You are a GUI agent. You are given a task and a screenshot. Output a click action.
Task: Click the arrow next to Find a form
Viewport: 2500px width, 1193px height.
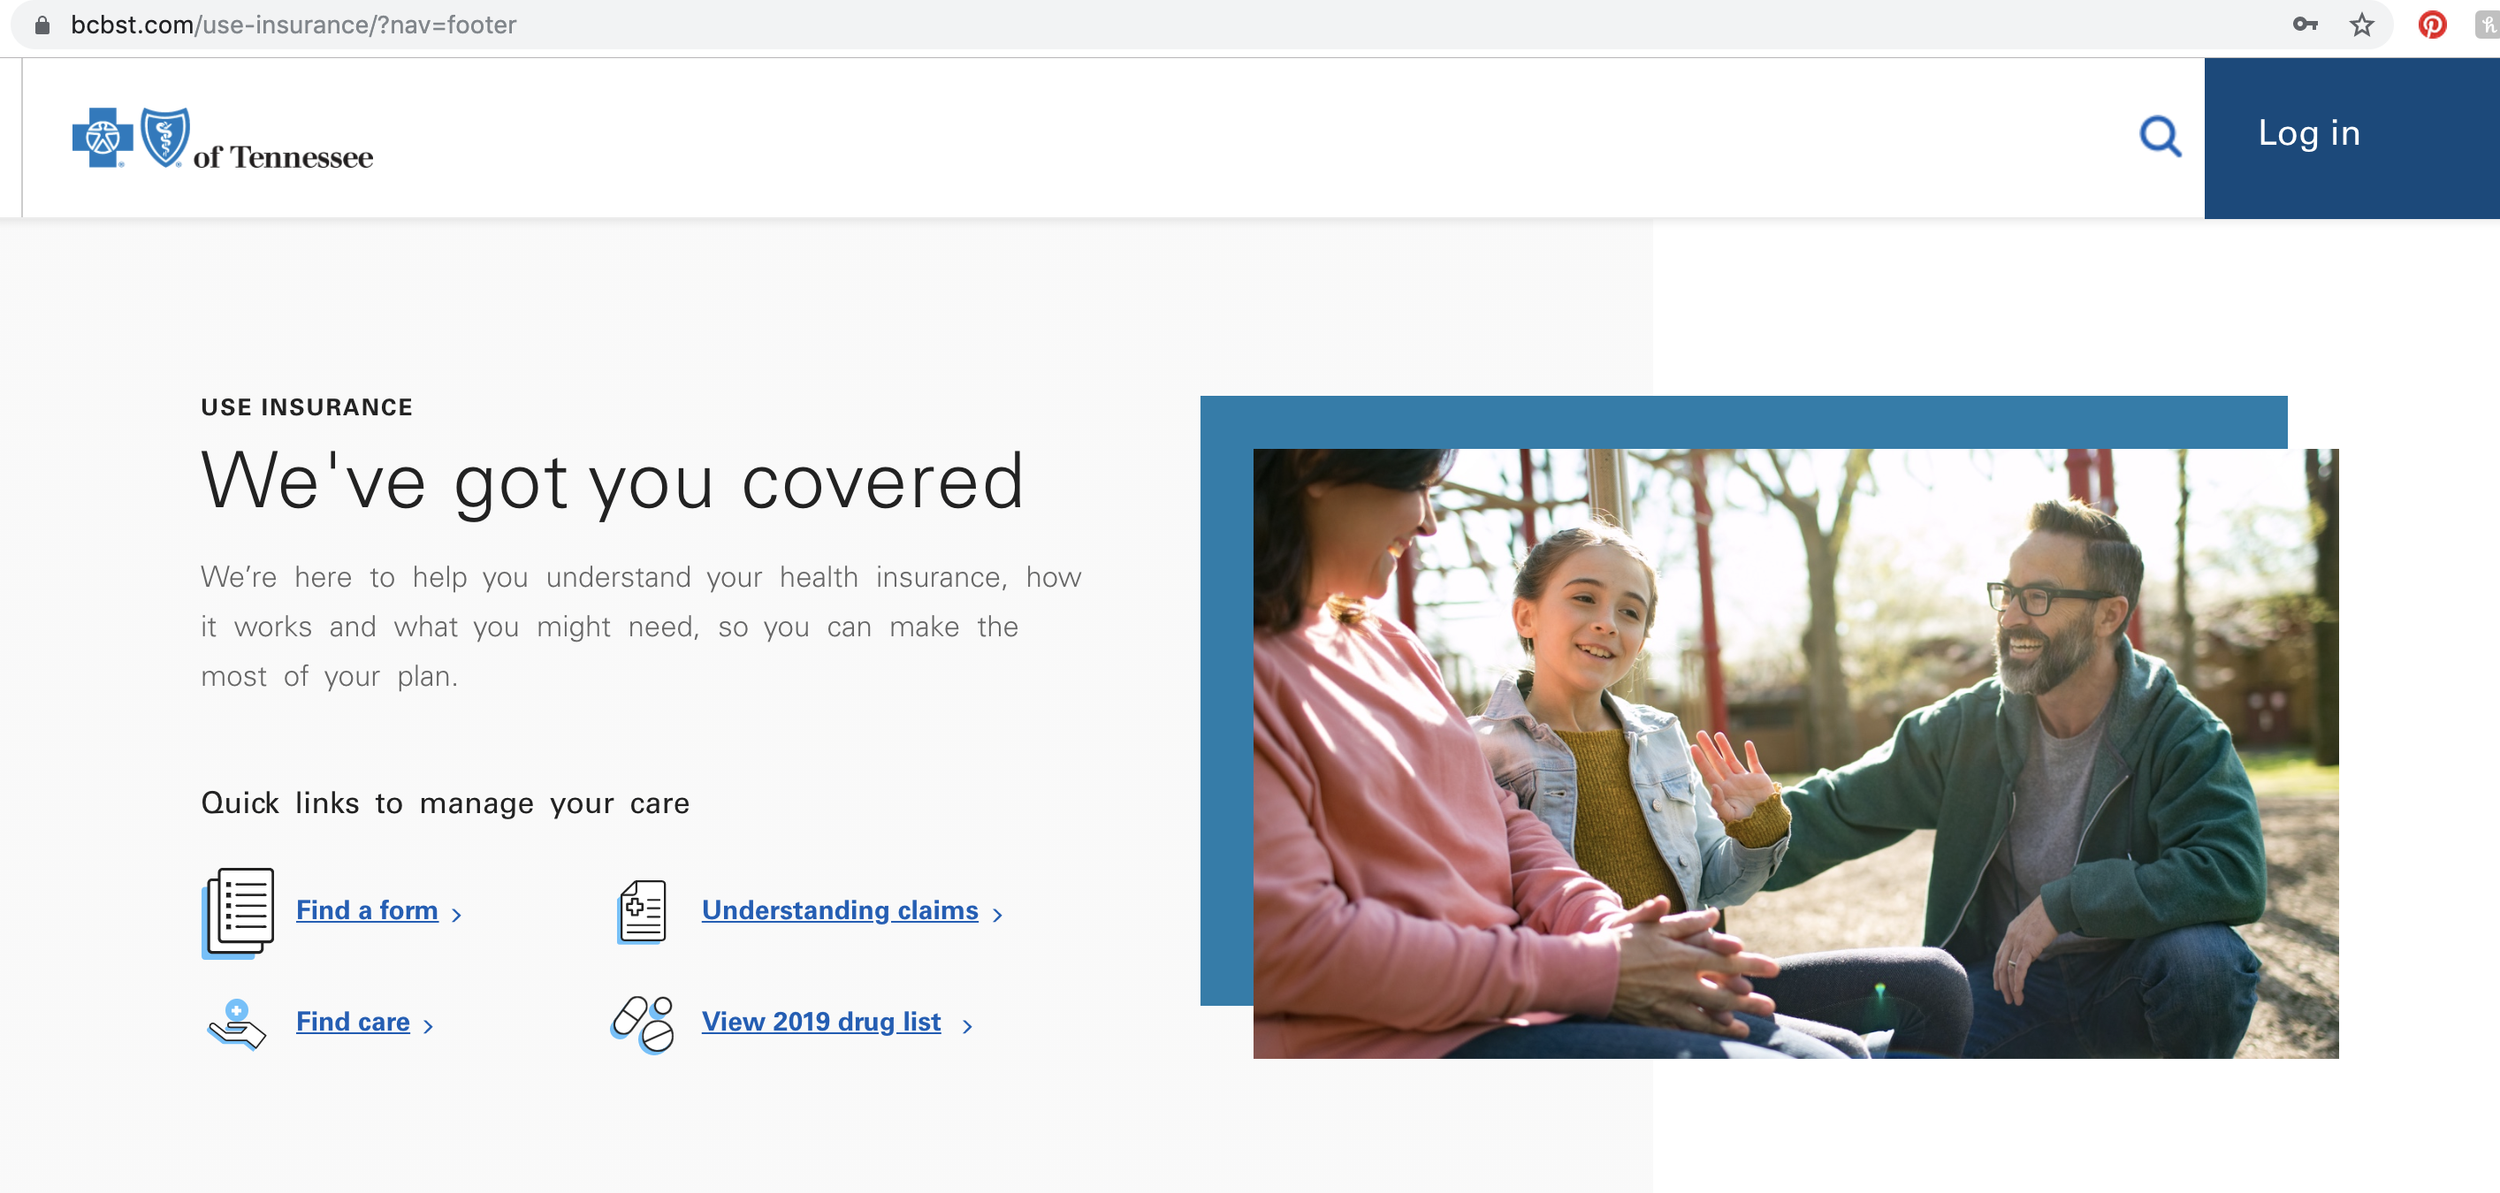tap(456, 914)
